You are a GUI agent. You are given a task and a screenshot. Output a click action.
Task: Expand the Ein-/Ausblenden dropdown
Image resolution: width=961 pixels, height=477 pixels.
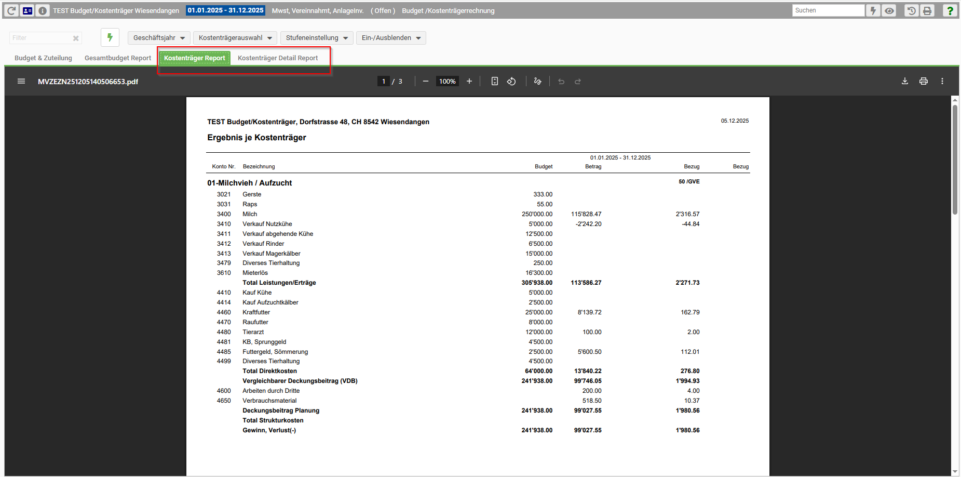pos(391,37)
